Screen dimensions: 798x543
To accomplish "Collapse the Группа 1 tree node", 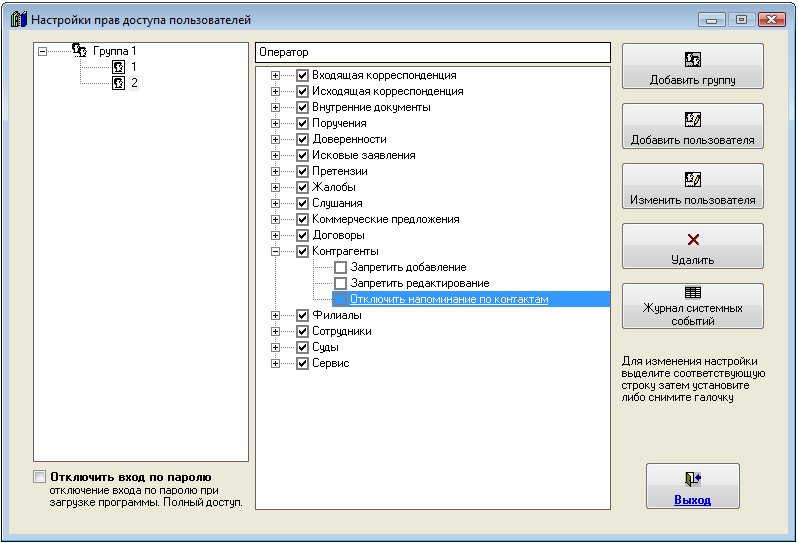I will tap(43, 51).
